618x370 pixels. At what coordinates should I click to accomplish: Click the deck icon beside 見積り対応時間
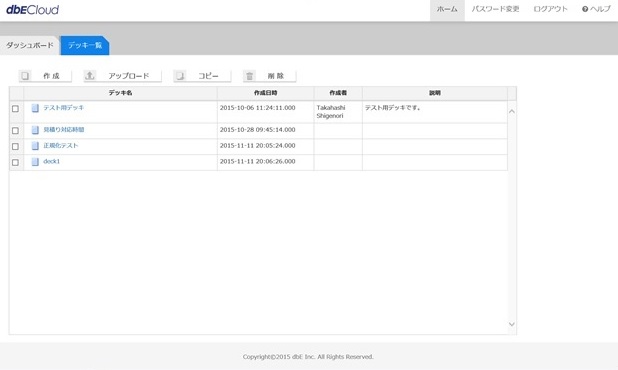(x=35, y=130)
